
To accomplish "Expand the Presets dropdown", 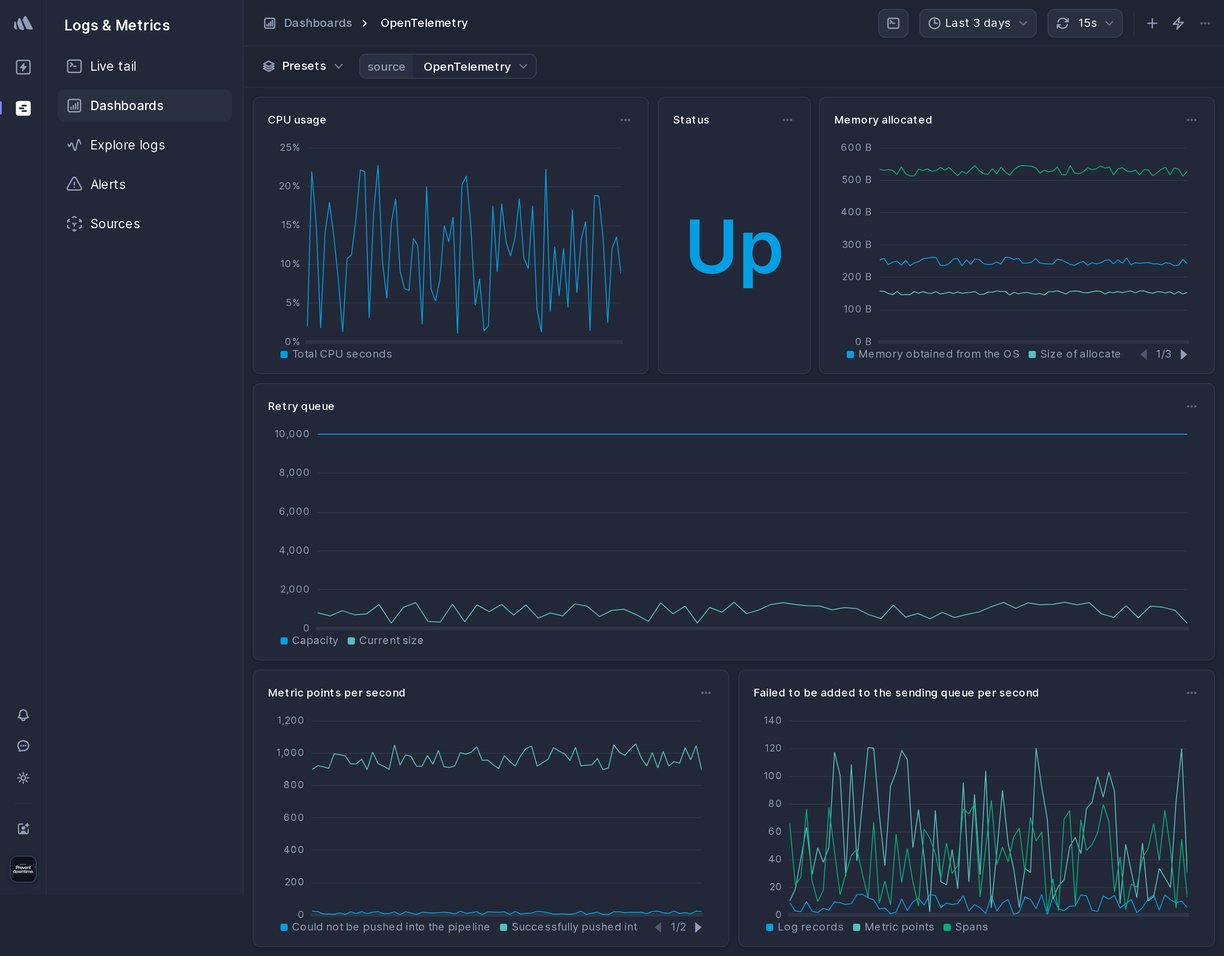I will (x=303, y=66).
